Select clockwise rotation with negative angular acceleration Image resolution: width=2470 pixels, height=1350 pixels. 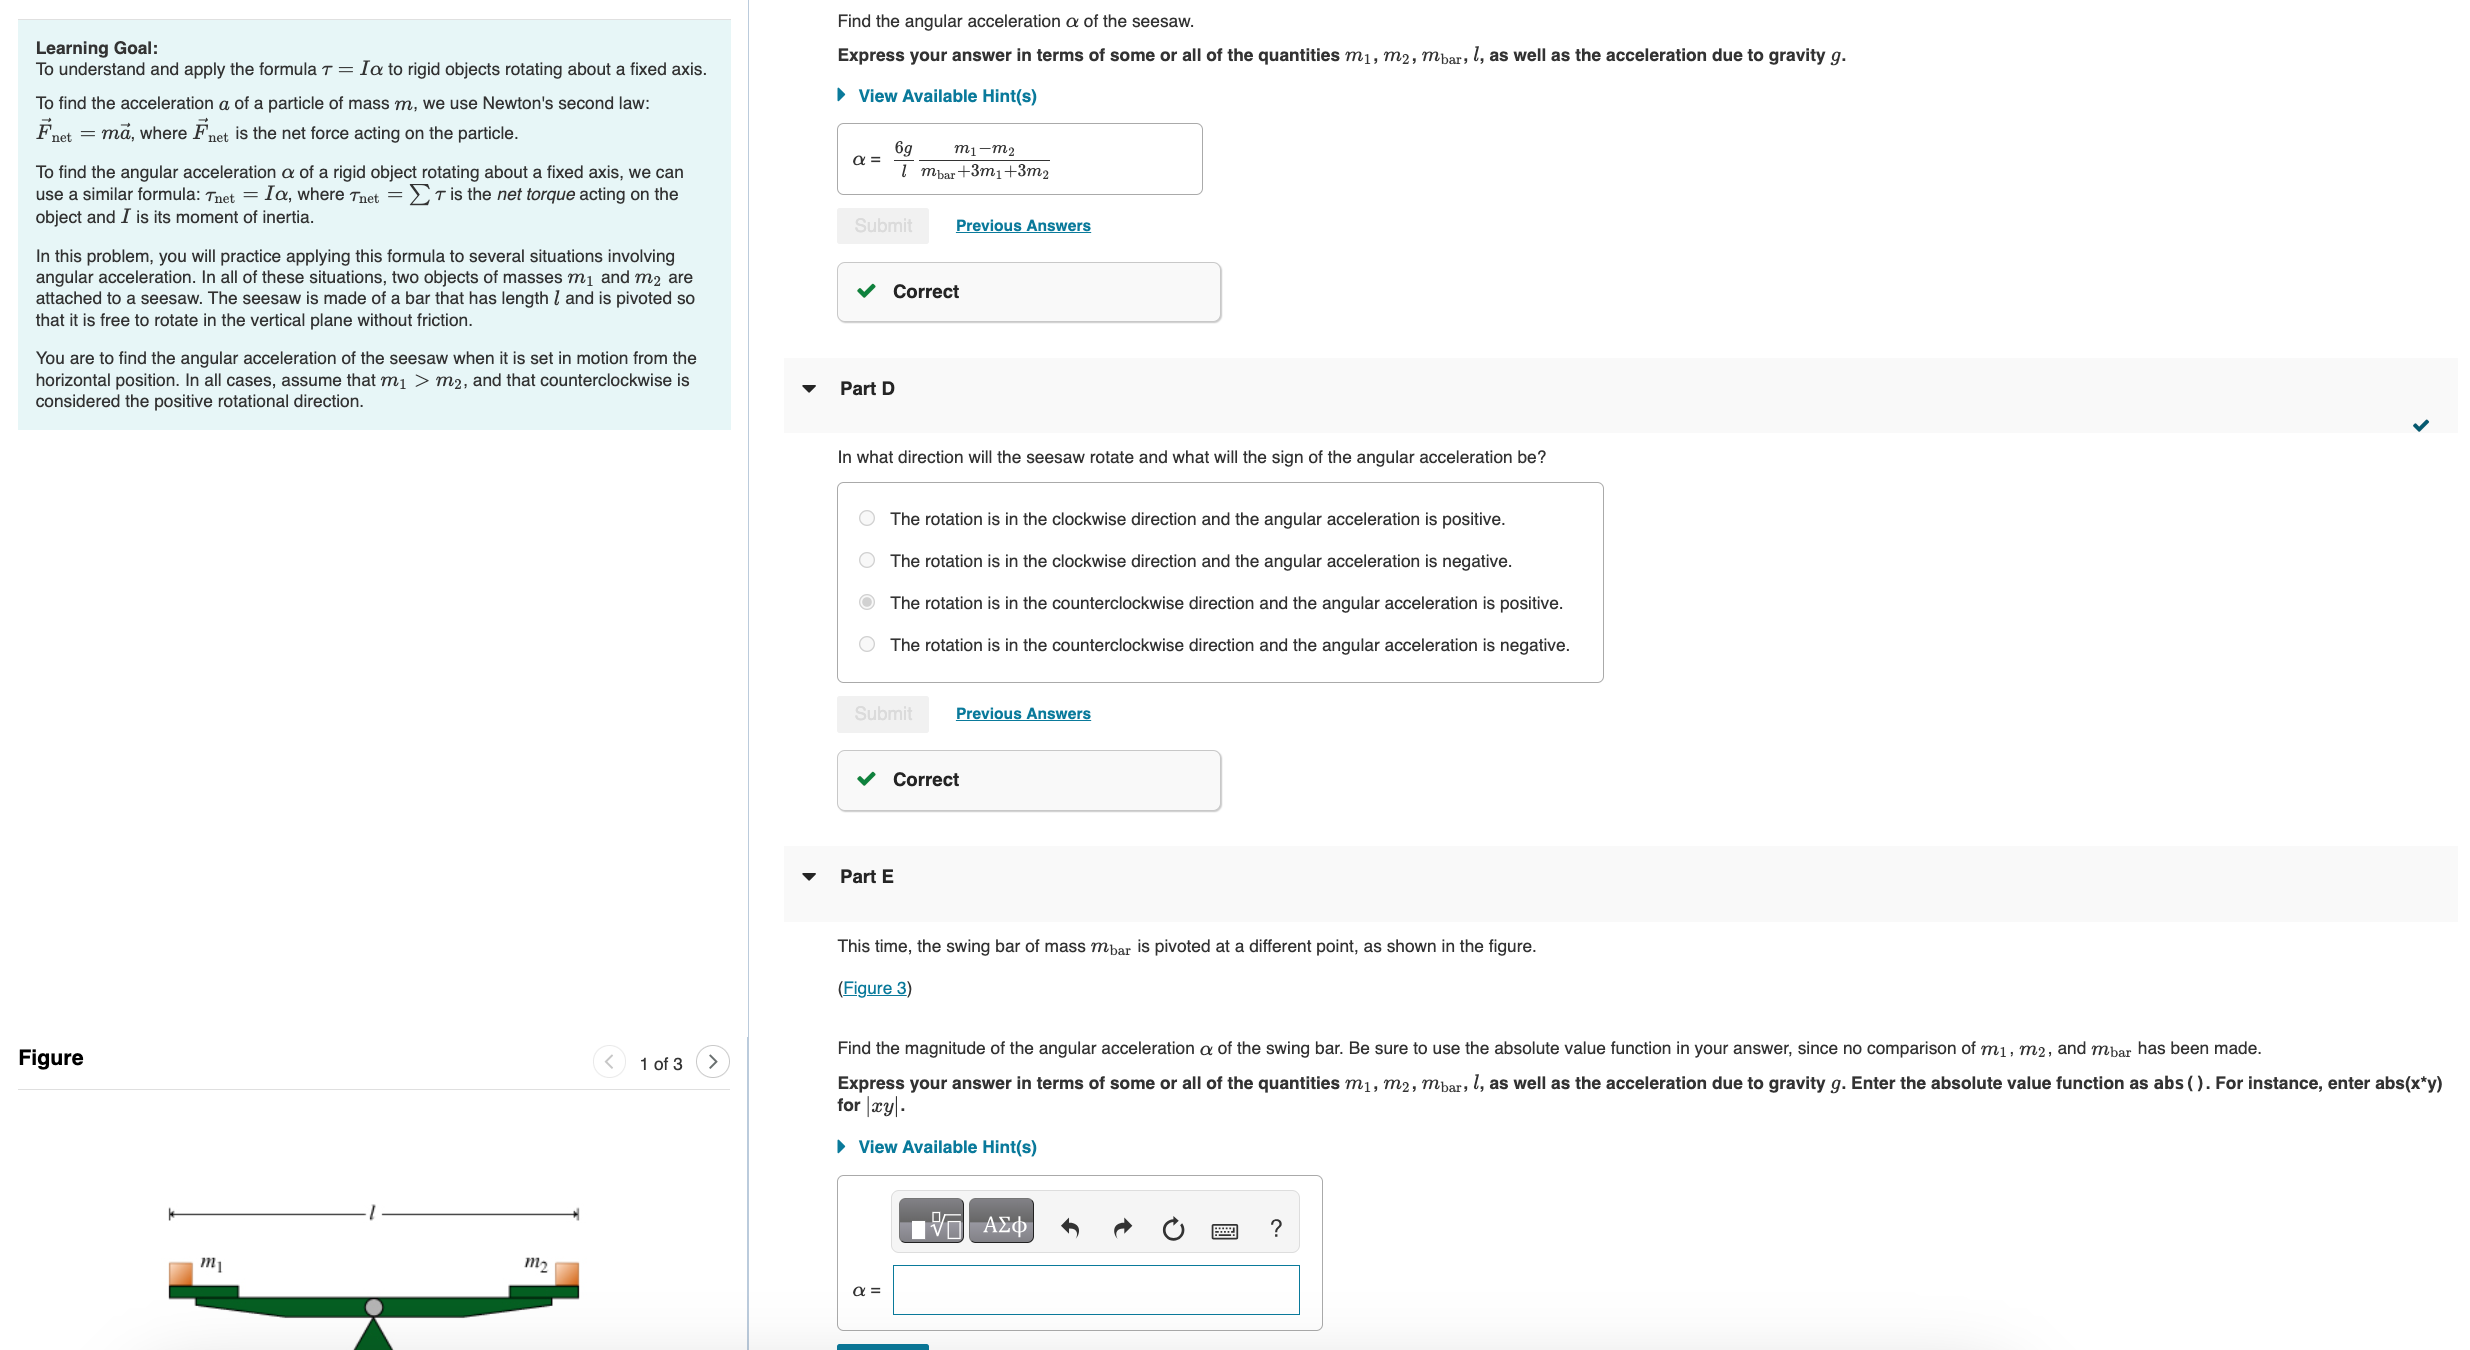point(866,560)
